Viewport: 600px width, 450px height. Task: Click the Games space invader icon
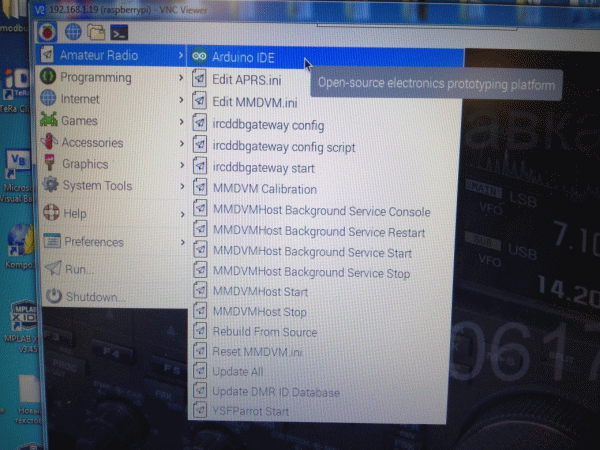(x=49, y=120)
